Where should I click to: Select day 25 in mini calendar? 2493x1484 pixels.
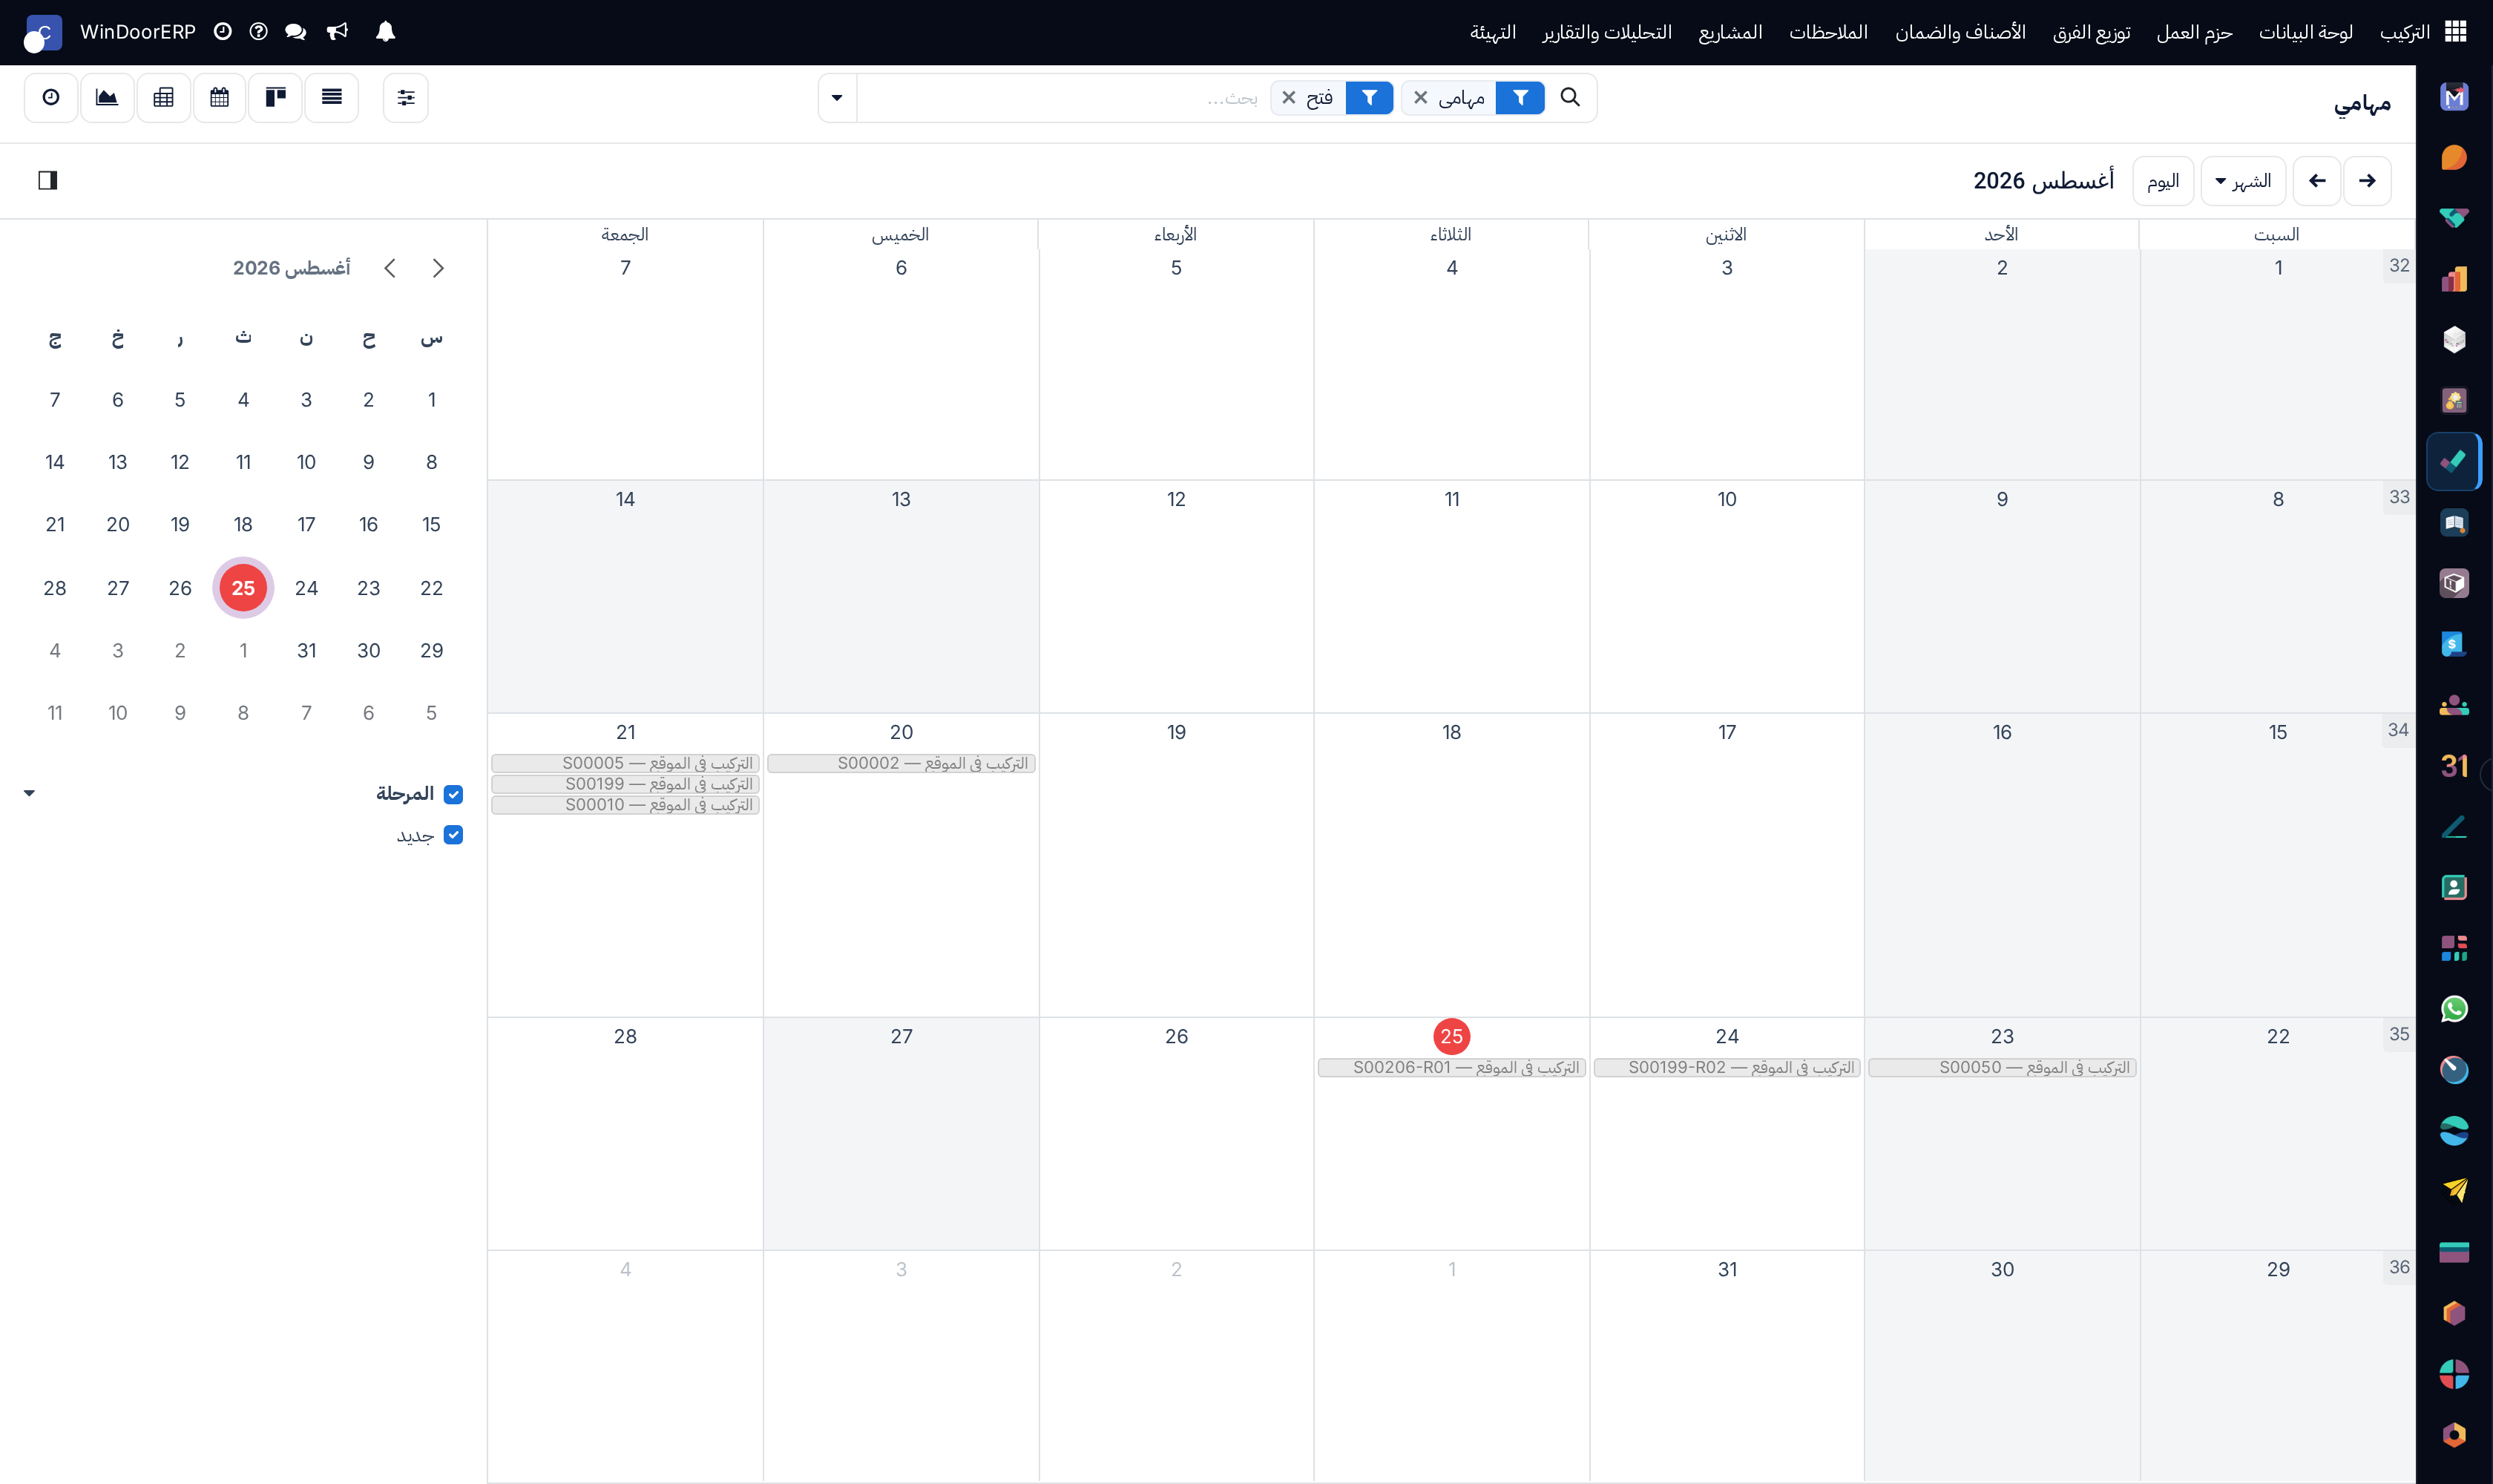click(x=243, y=588)
